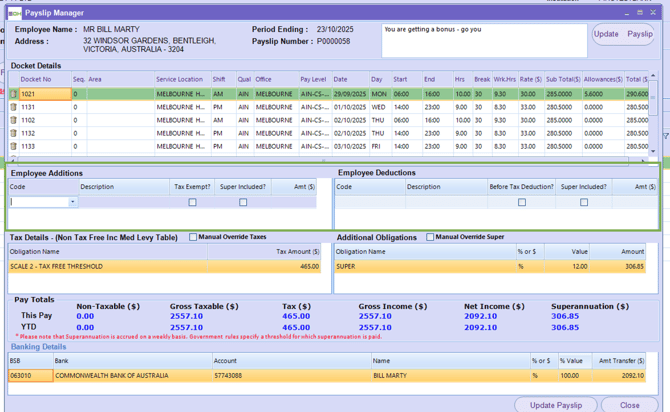Maximize the Payslip Manager window

click(x=640, y=13)
